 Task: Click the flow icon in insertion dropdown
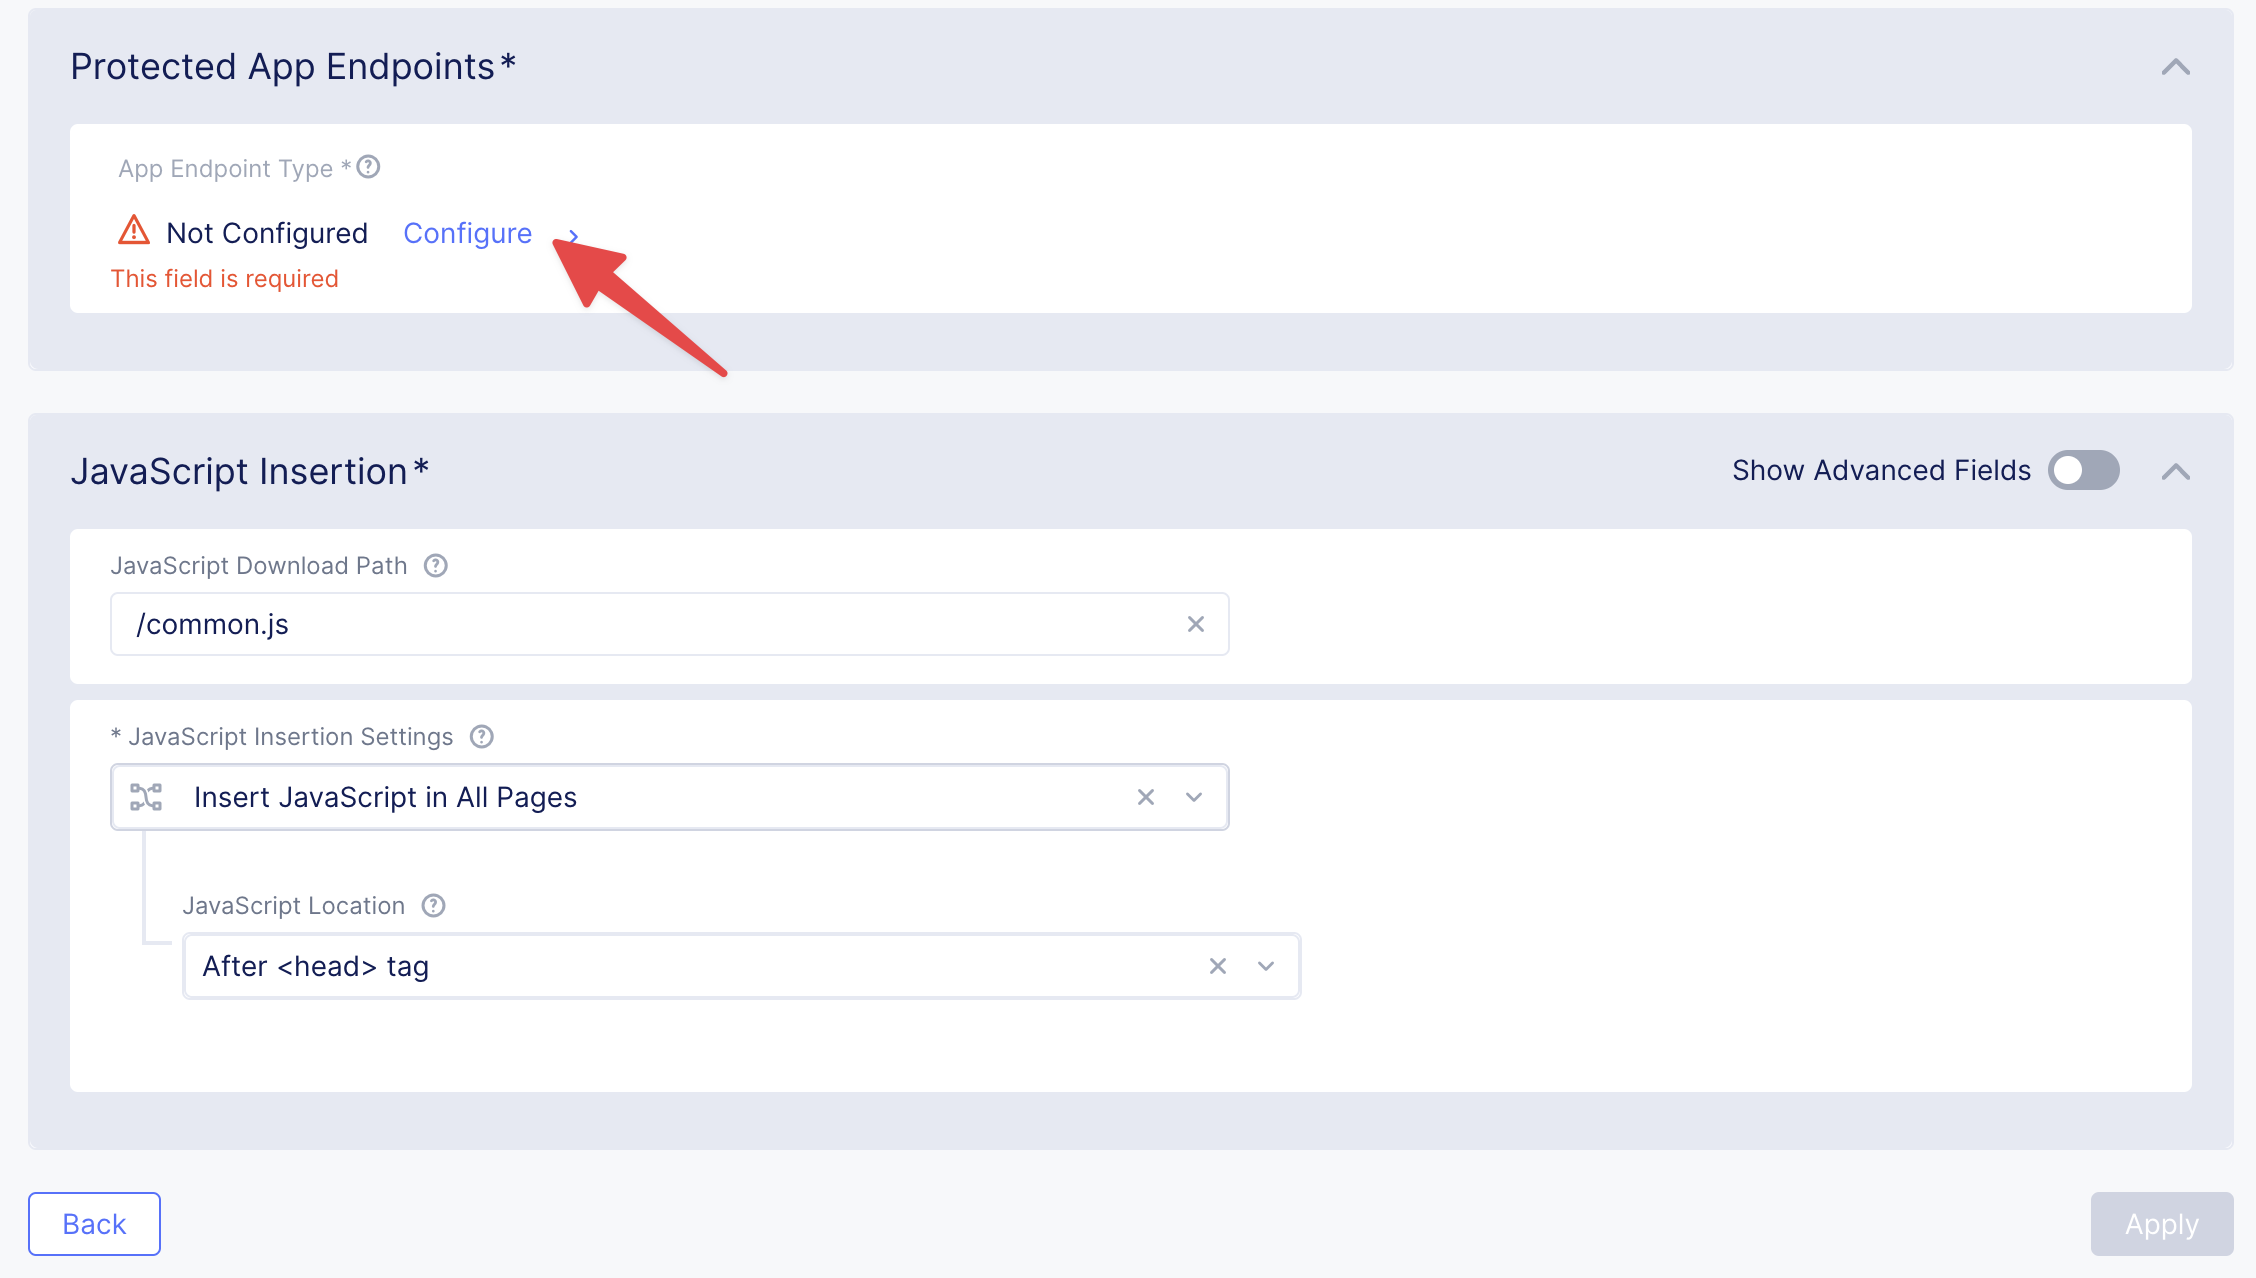(146, 797)
